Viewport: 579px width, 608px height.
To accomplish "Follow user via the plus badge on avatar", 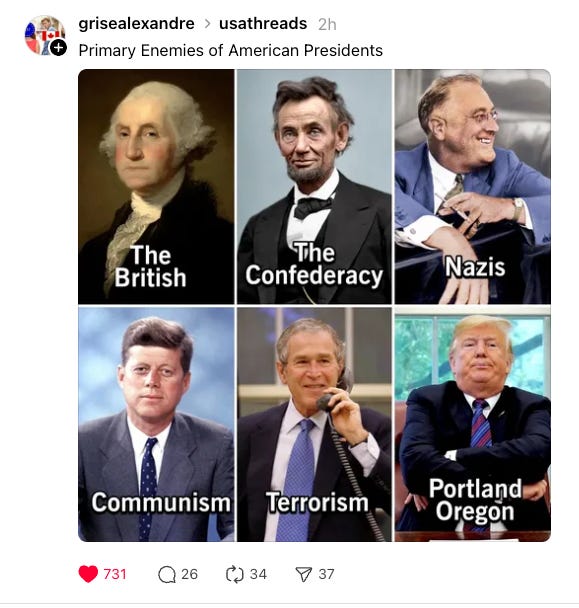I will pyautogui.click(x=59, y=48).
